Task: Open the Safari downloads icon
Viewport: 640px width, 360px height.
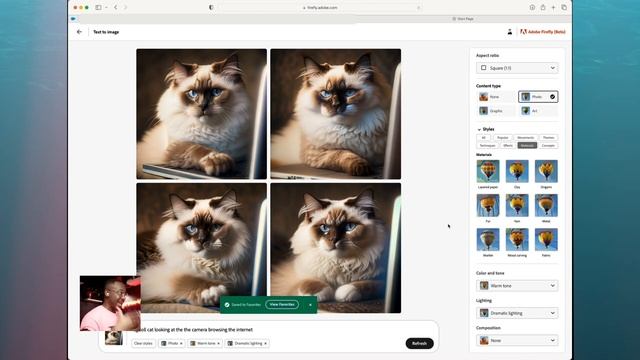Action: 532,7
